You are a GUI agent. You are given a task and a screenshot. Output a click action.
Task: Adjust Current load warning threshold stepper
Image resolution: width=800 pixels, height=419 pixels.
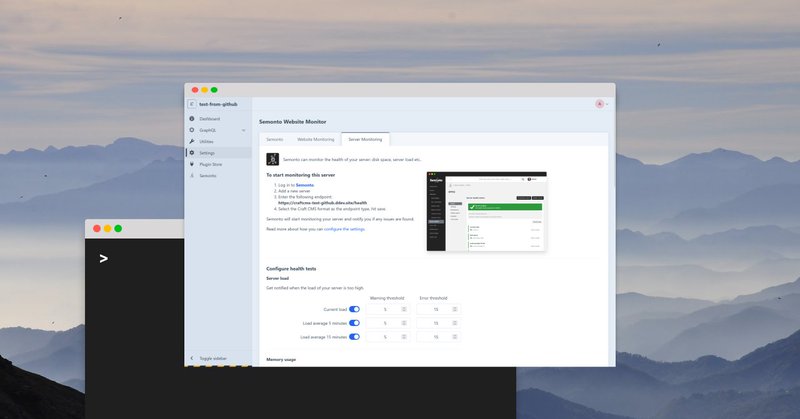pyautogui.click(x=404, y=309)
